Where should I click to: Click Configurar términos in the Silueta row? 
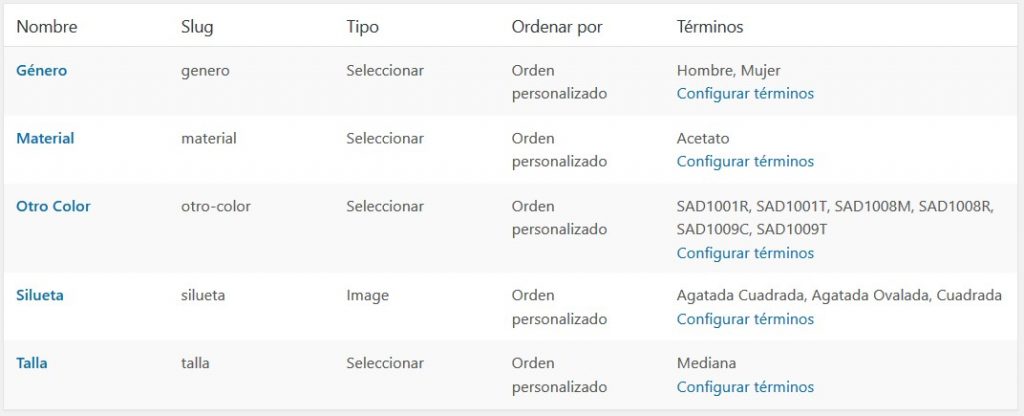point(745,319)
